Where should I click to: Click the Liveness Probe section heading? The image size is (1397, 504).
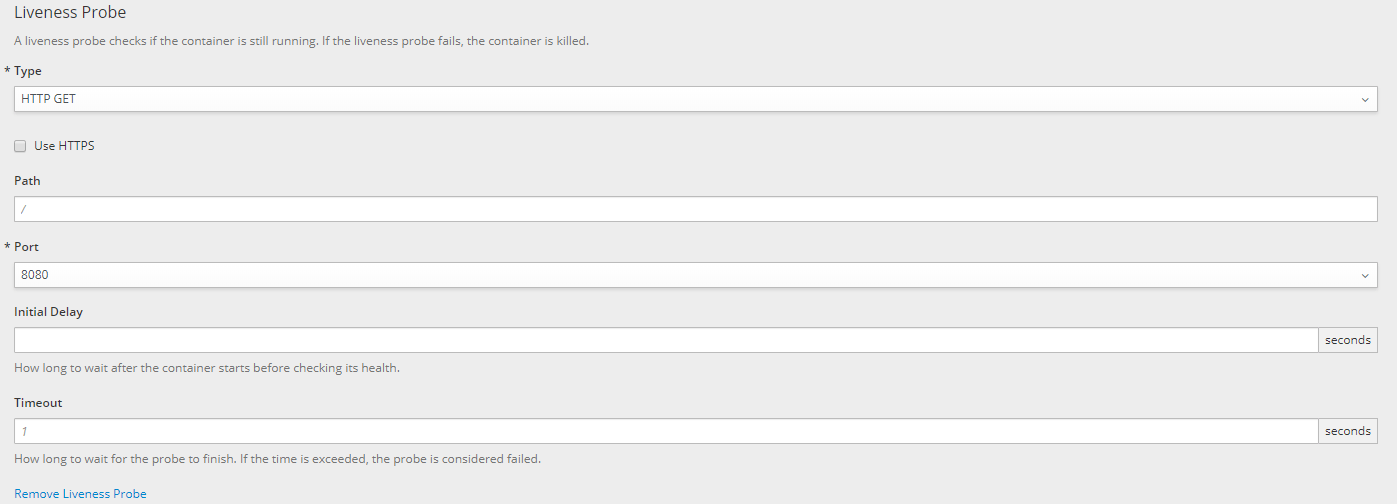(70, 13)
